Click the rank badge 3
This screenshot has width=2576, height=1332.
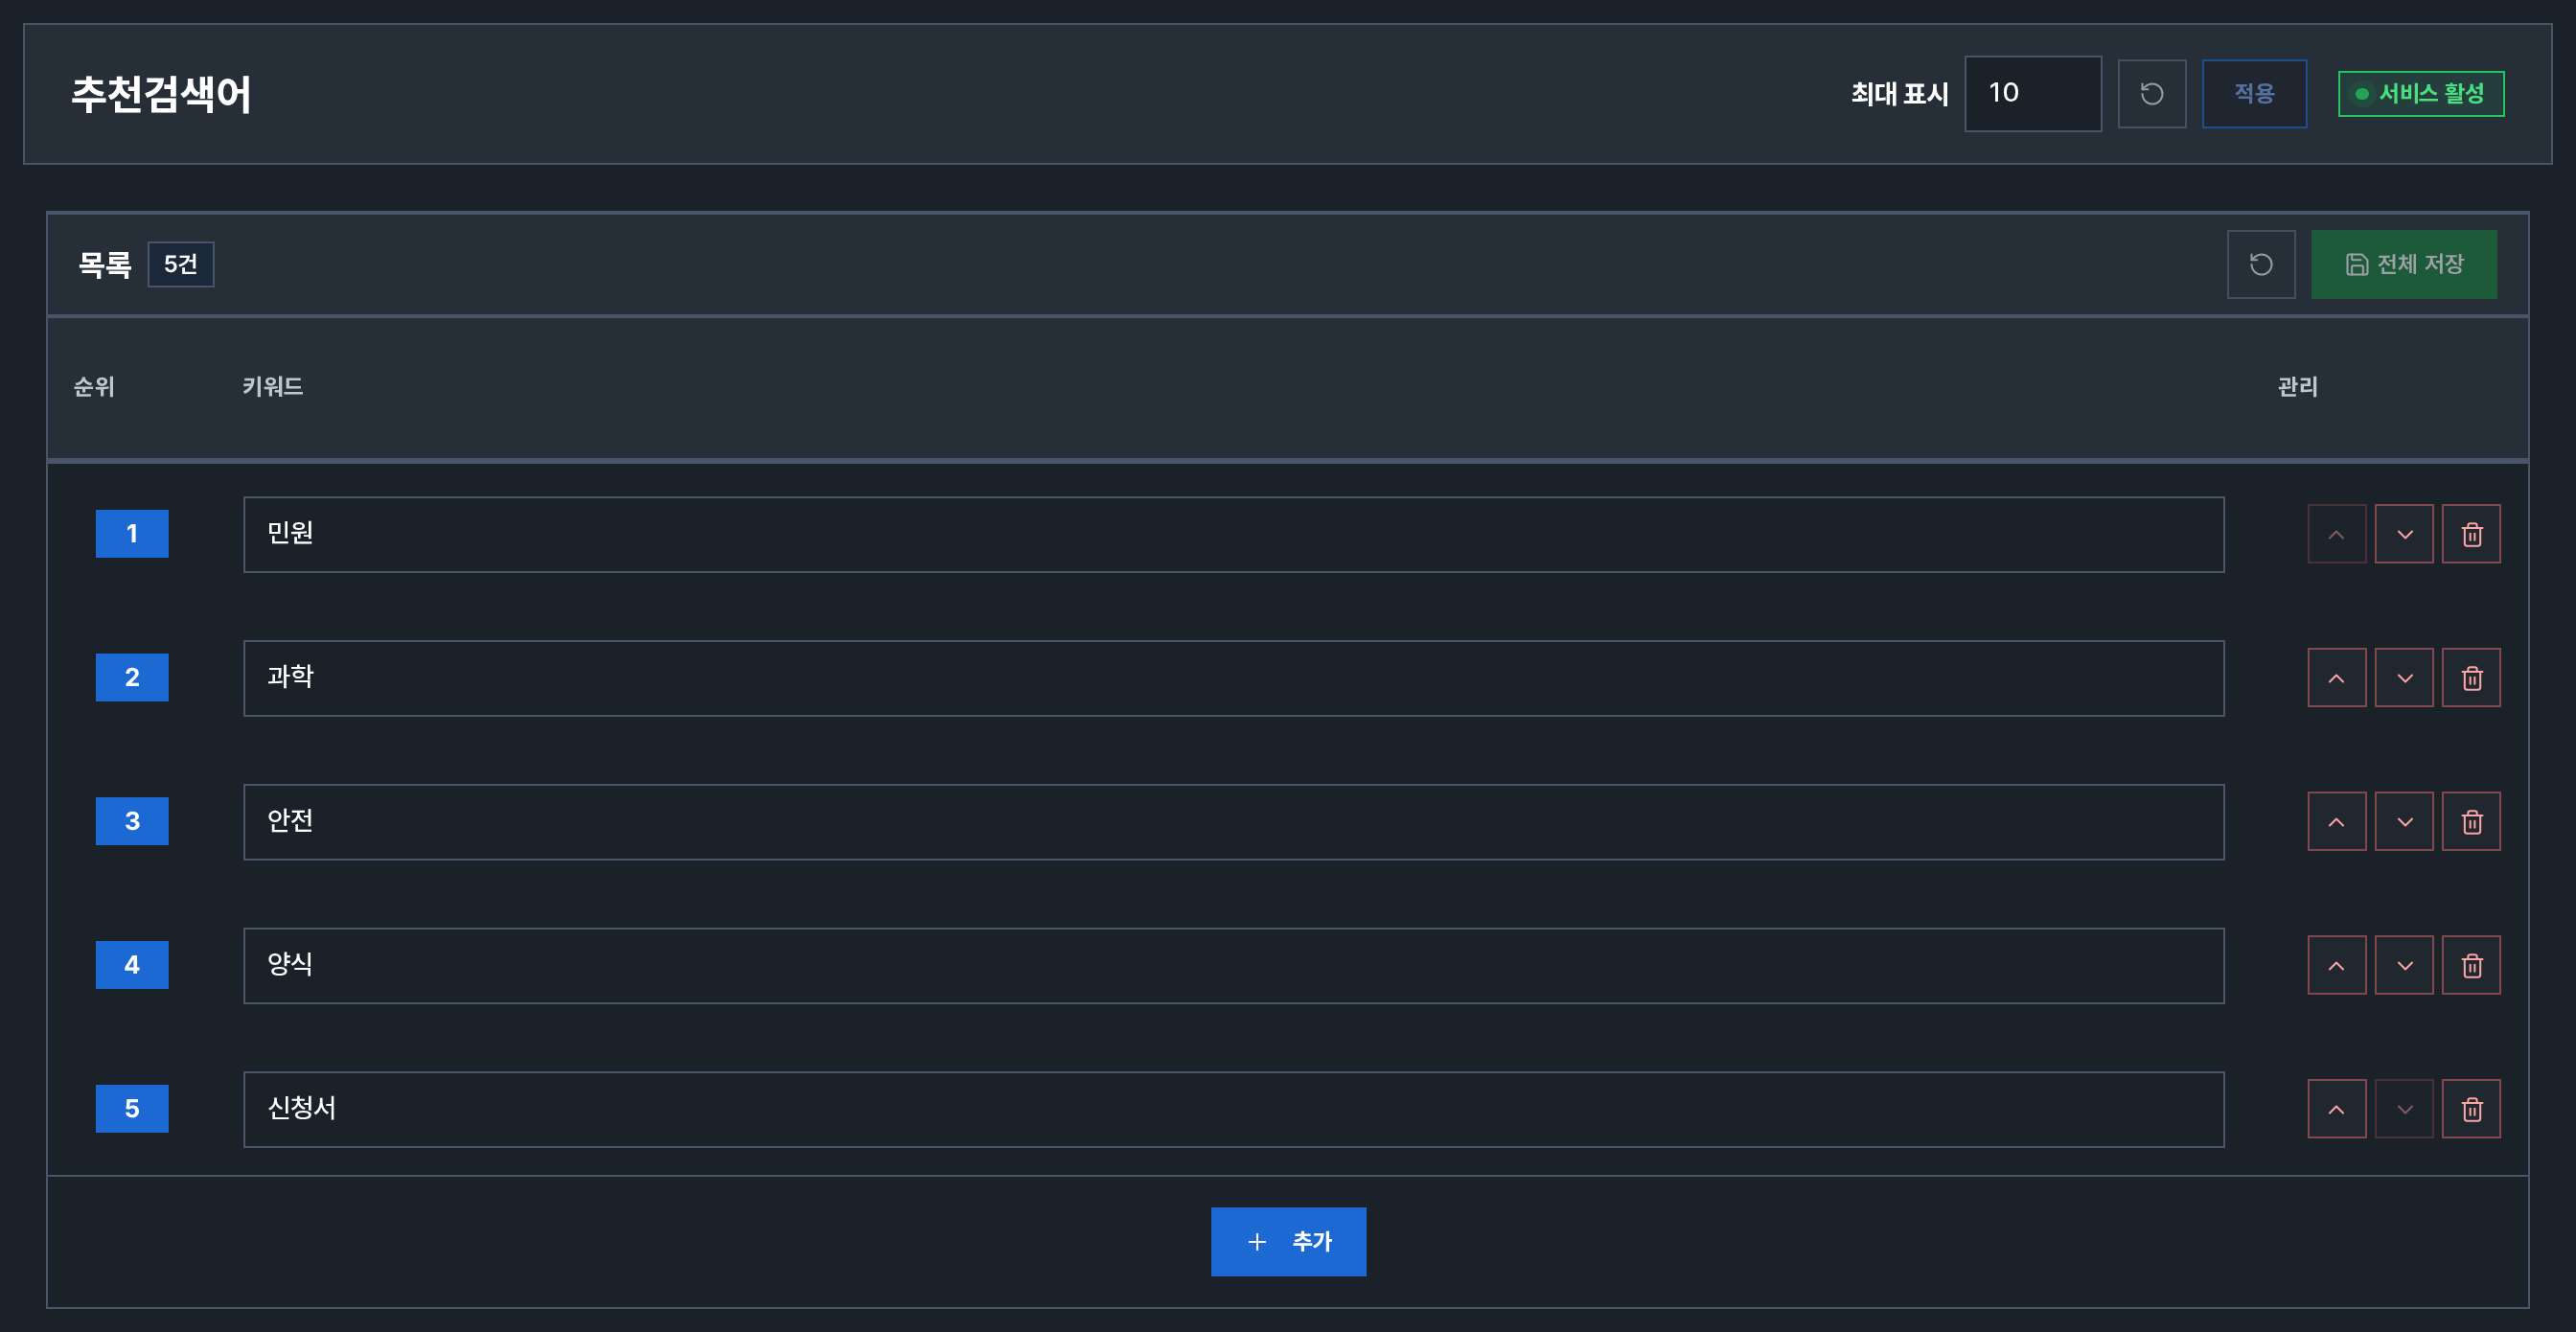coord(132,822)
